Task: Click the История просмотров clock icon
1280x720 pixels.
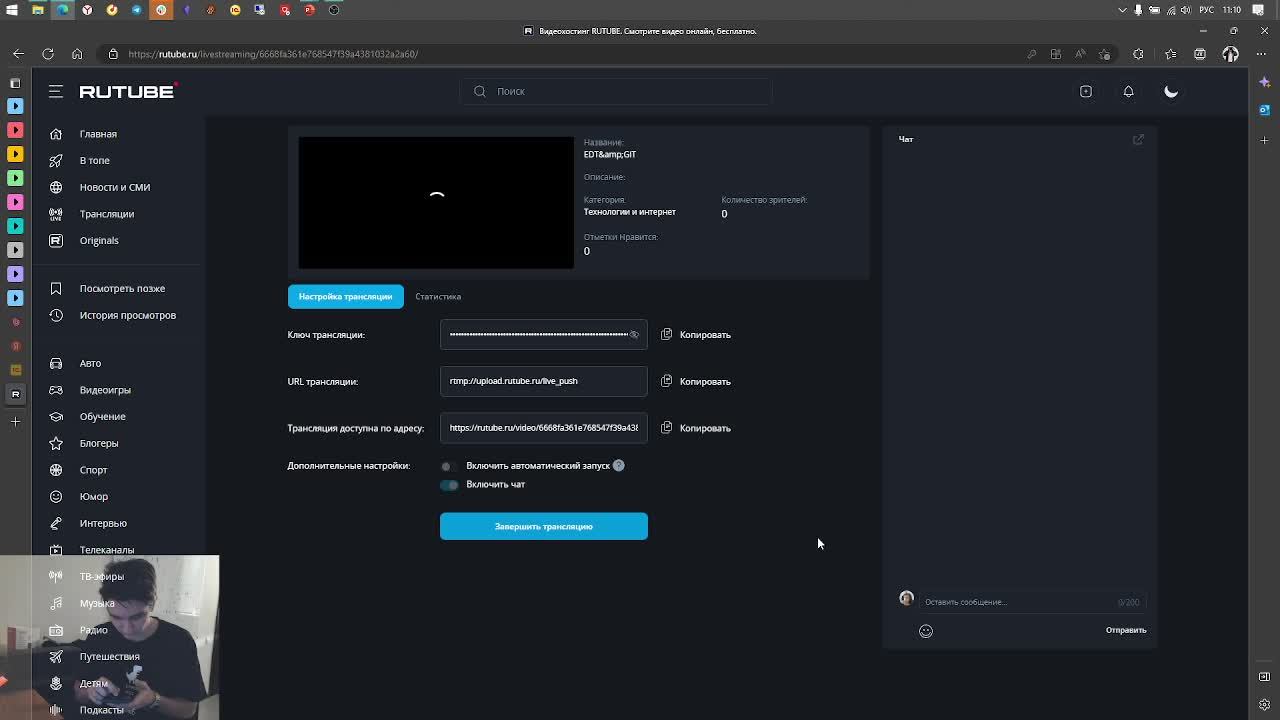Action: 56,315
